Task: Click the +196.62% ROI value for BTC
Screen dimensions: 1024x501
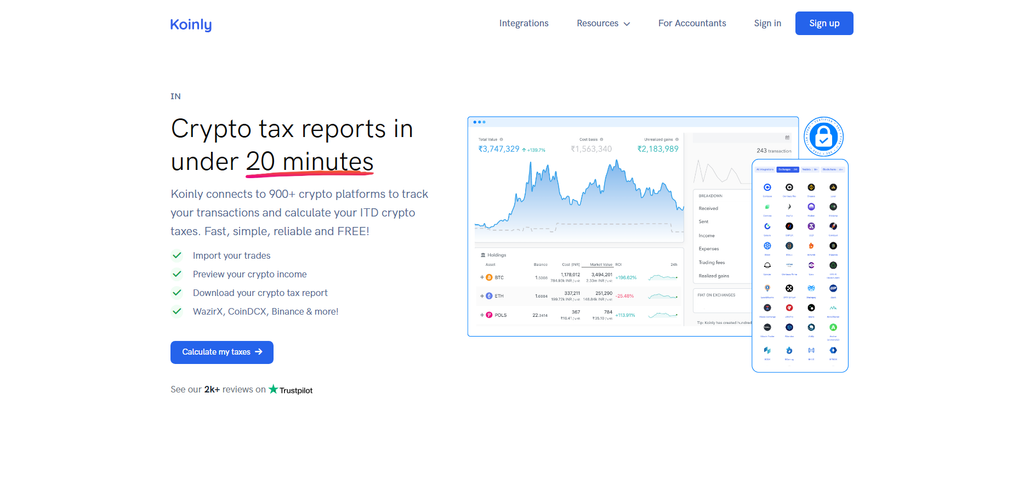Action: [x=625, y=278]
